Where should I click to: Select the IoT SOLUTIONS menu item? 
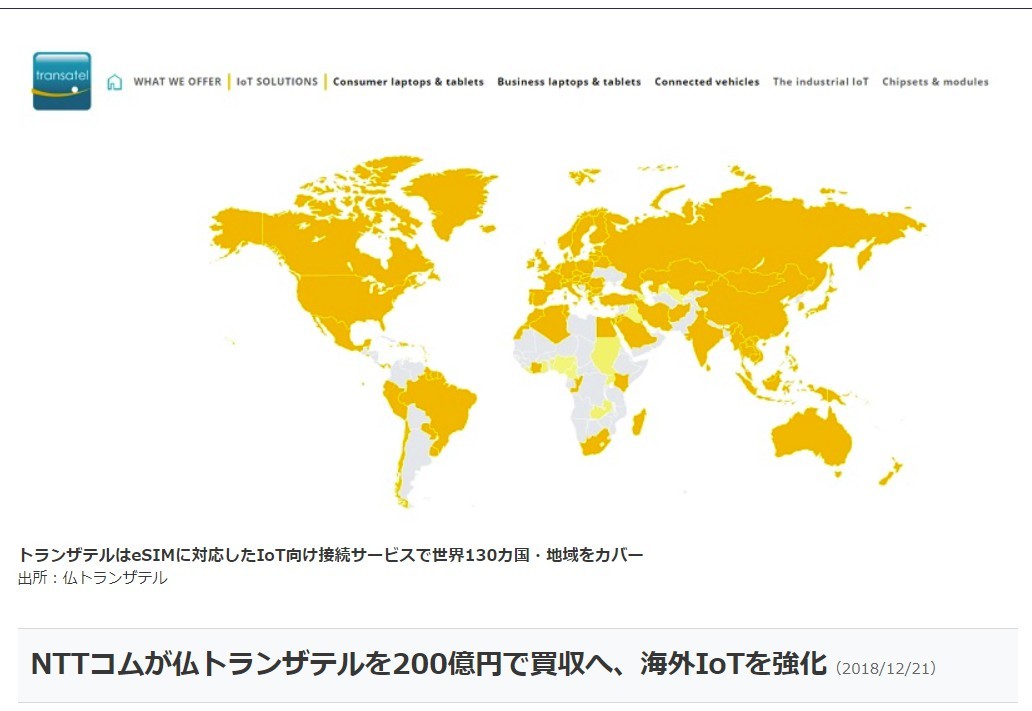click(x=277, y=82)
